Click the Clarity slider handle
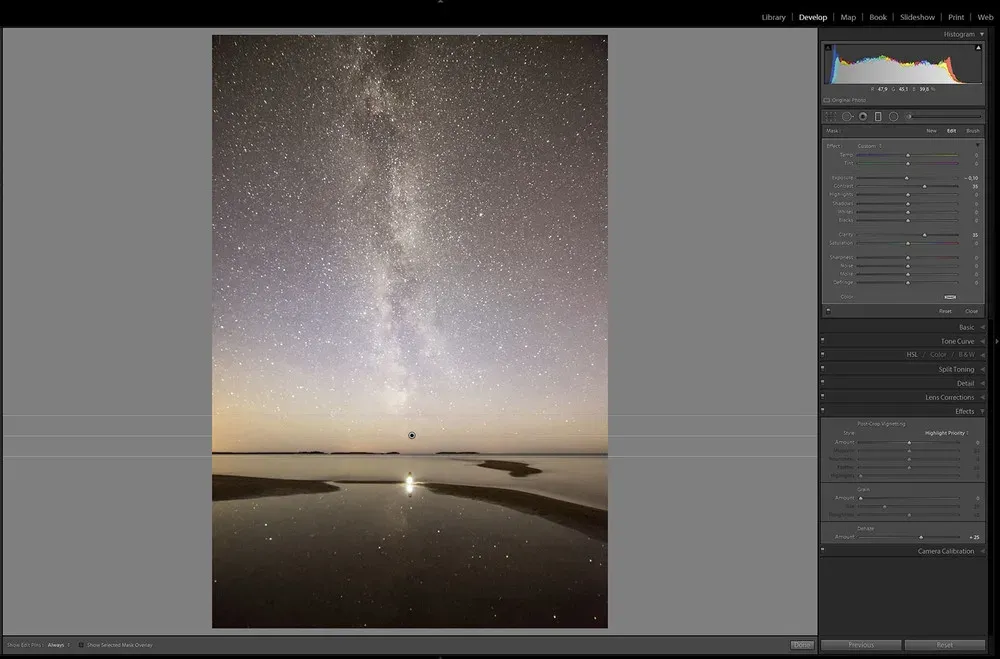The image size is (1000, 659). 925,235
